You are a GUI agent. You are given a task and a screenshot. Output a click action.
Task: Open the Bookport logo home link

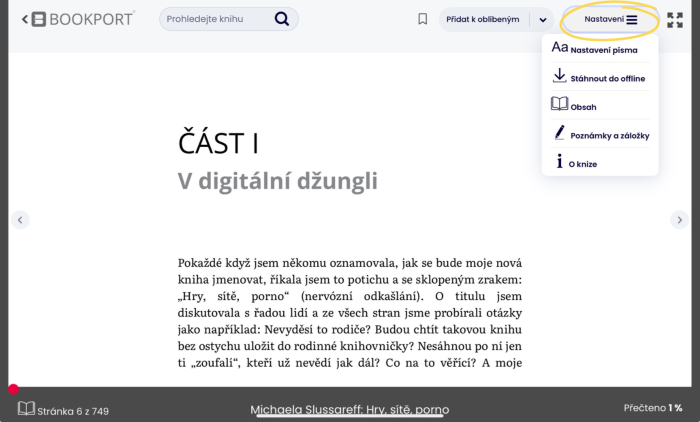83,19
